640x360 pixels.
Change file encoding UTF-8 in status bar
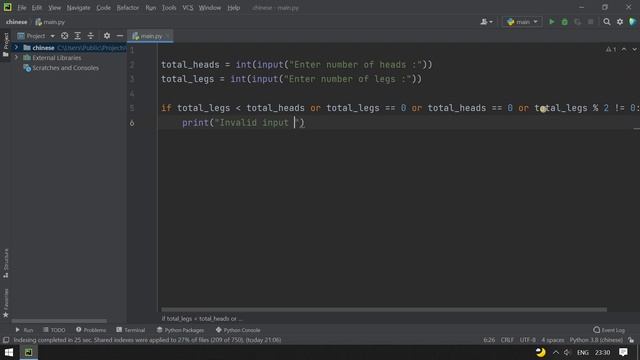pyautogui.click(x=527, y=340)
